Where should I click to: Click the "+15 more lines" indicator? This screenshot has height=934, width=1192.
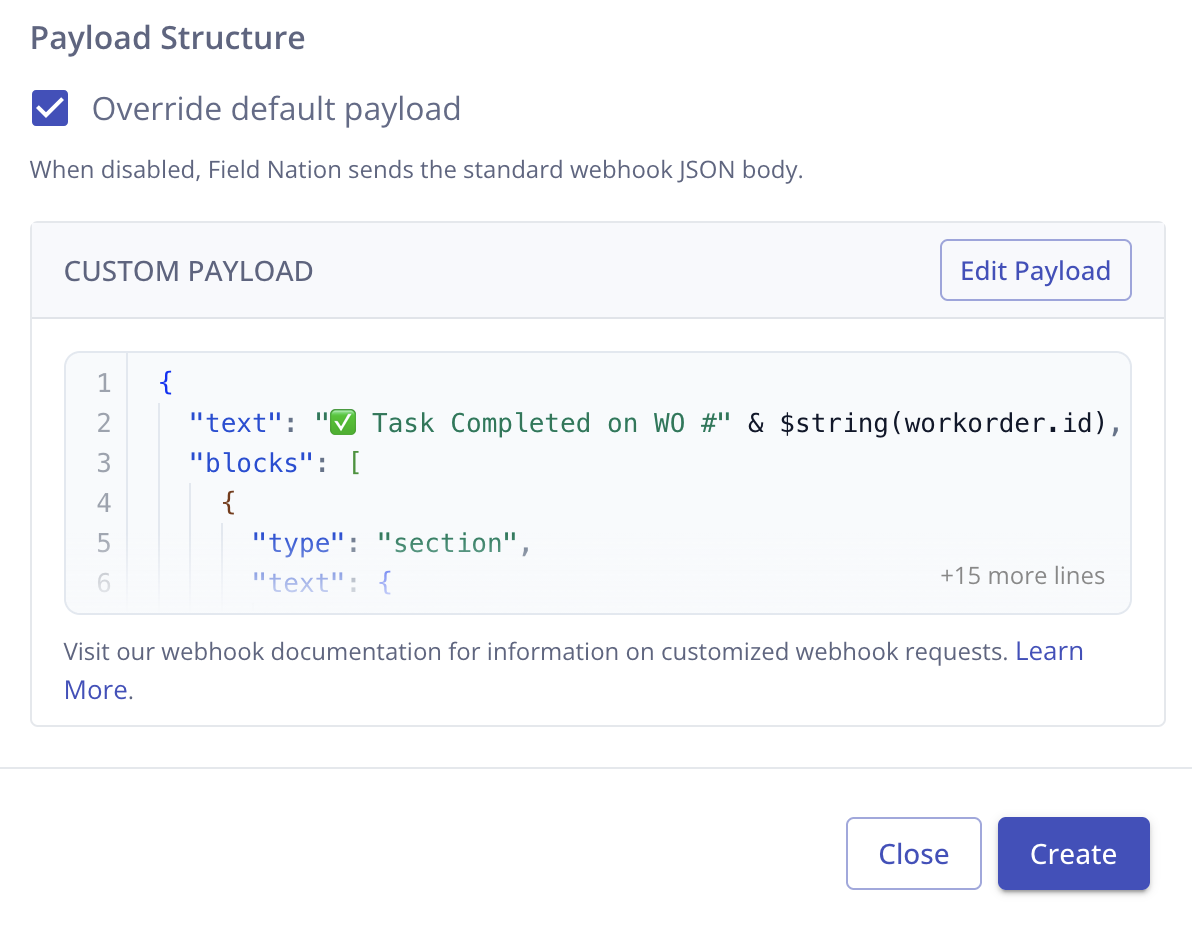[x=1022, y=576]
